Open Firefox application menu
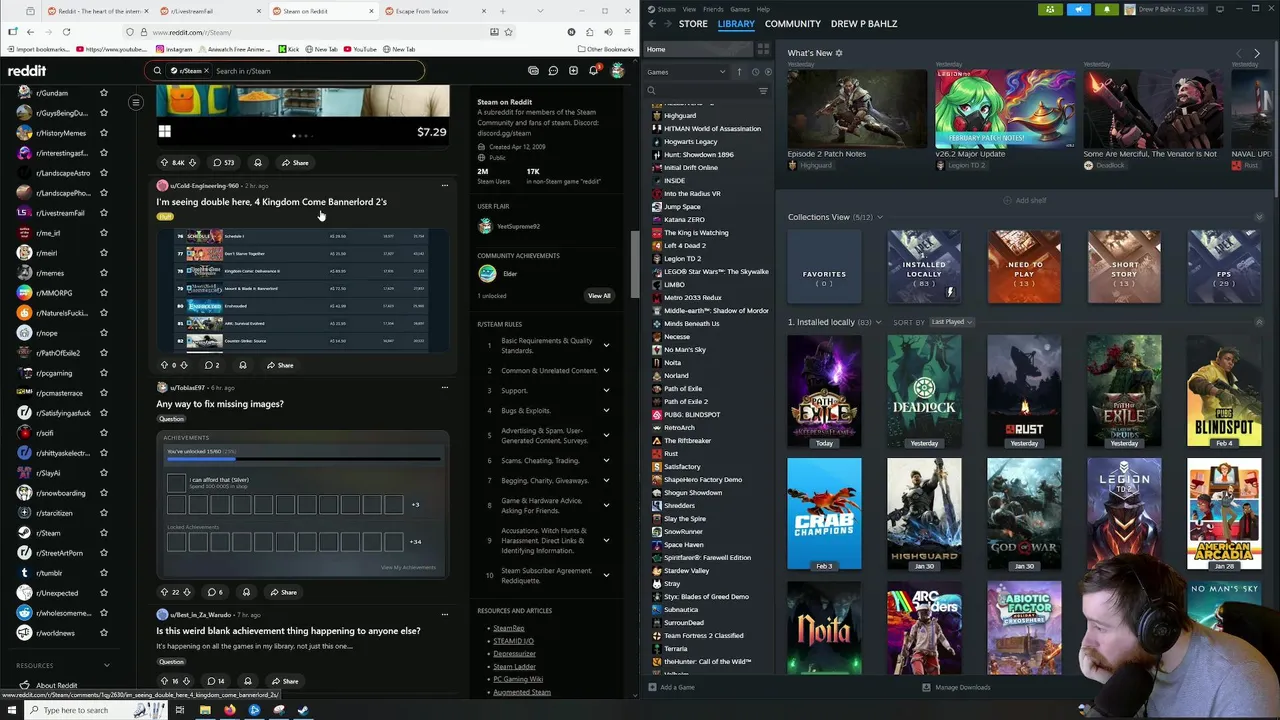 point(627,32)
